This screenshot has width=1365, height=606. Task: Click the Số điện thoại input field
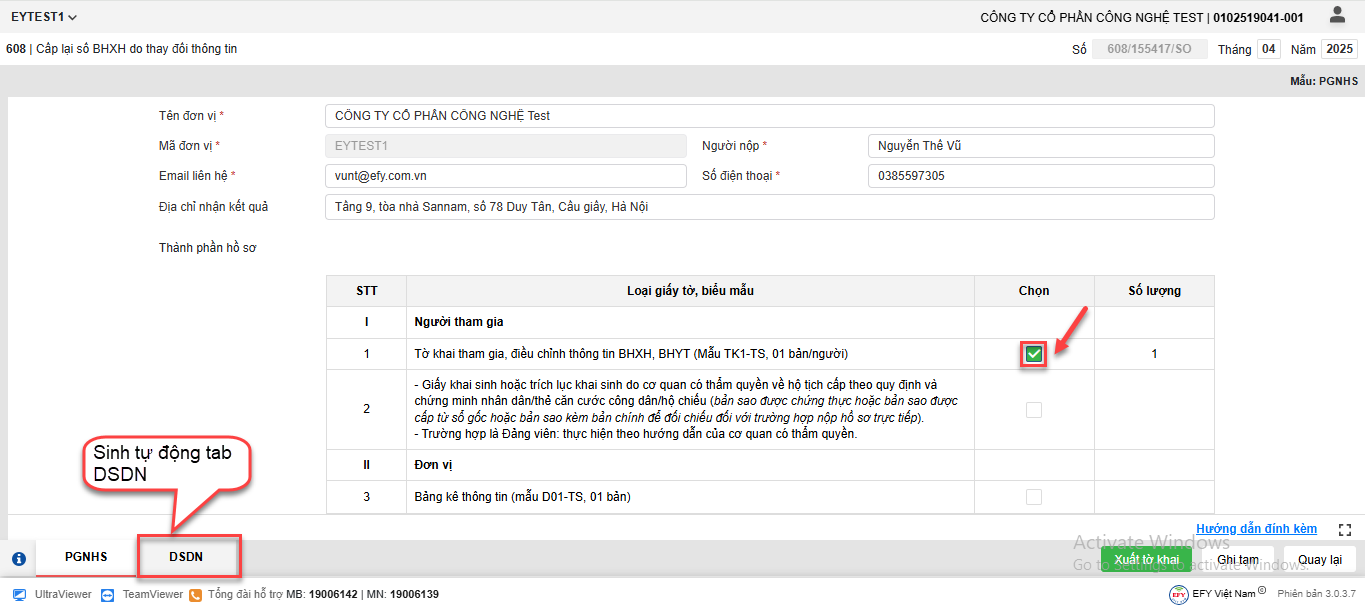point(1040,176)
